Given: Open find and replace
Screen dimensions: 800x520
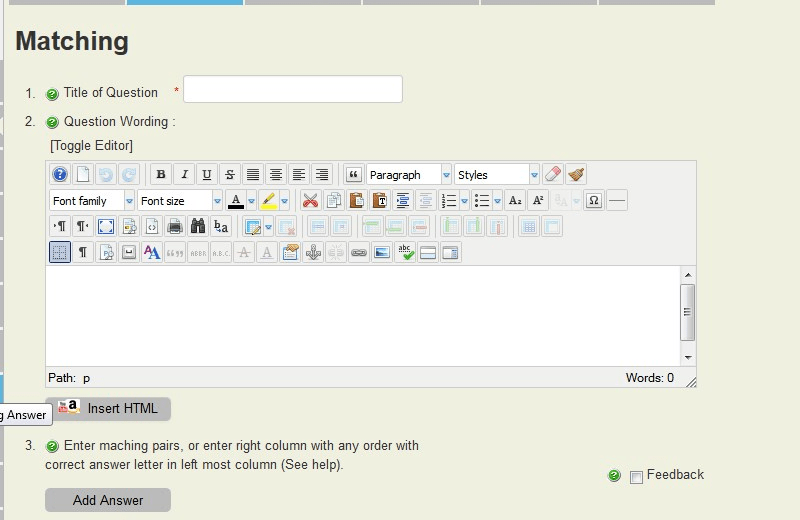Looking at the screenshot, I should point(221,227).
